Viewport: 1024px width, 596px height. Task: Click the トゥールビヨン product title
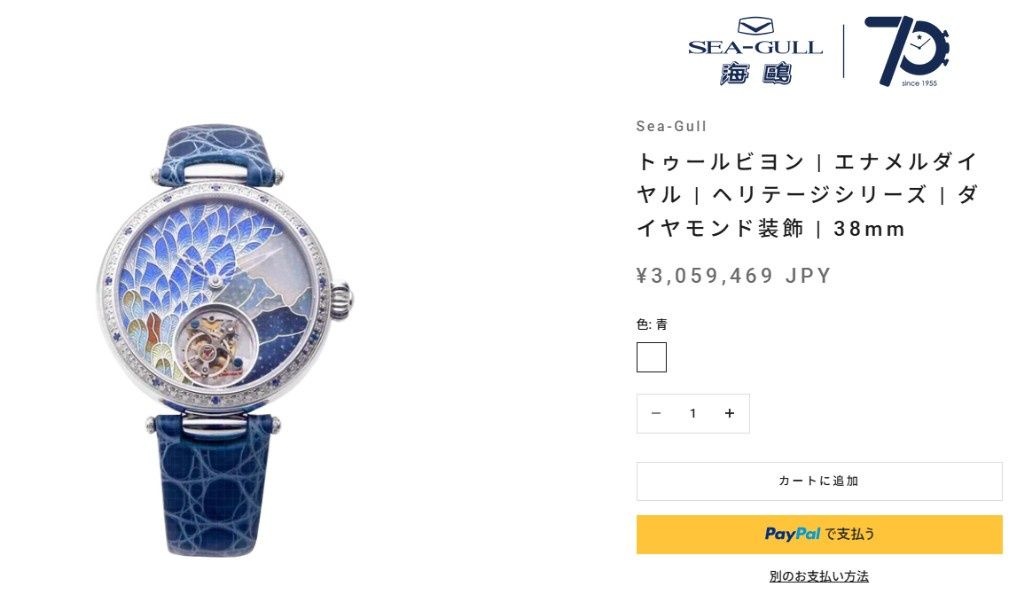tap(807, 195)
